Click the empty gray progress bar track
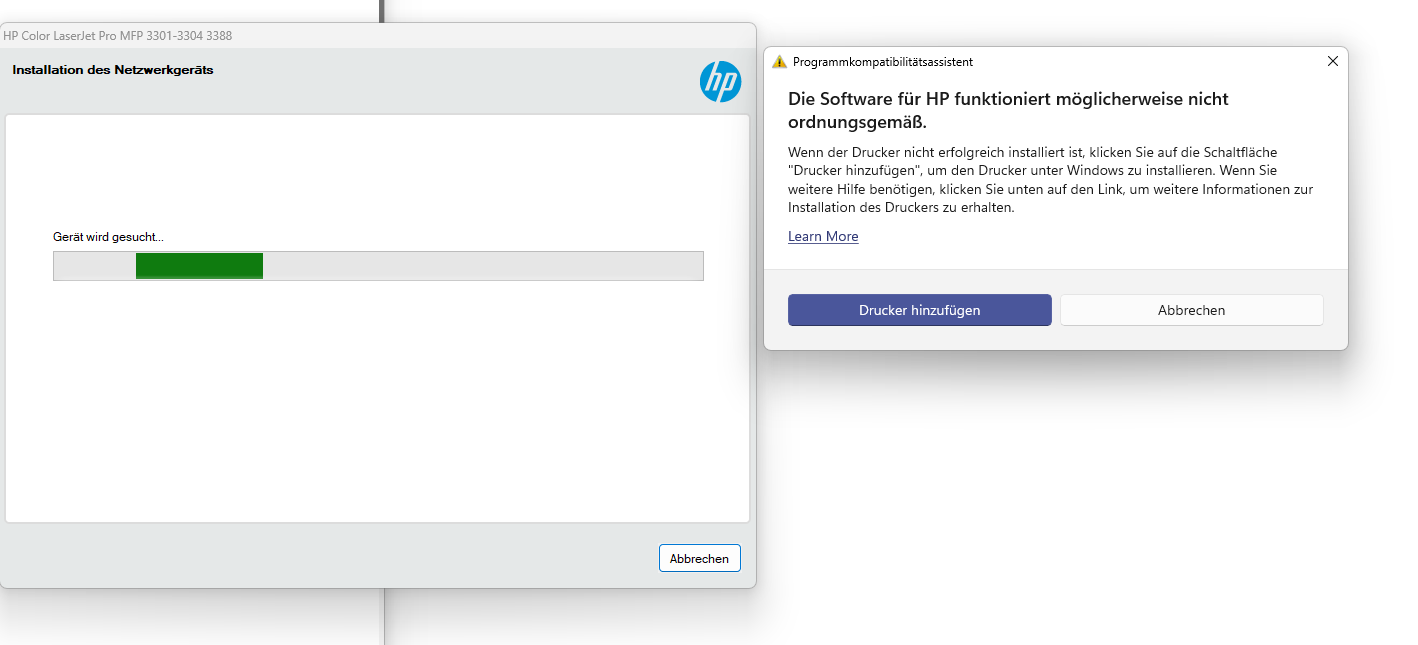 [x=483, y=266]
